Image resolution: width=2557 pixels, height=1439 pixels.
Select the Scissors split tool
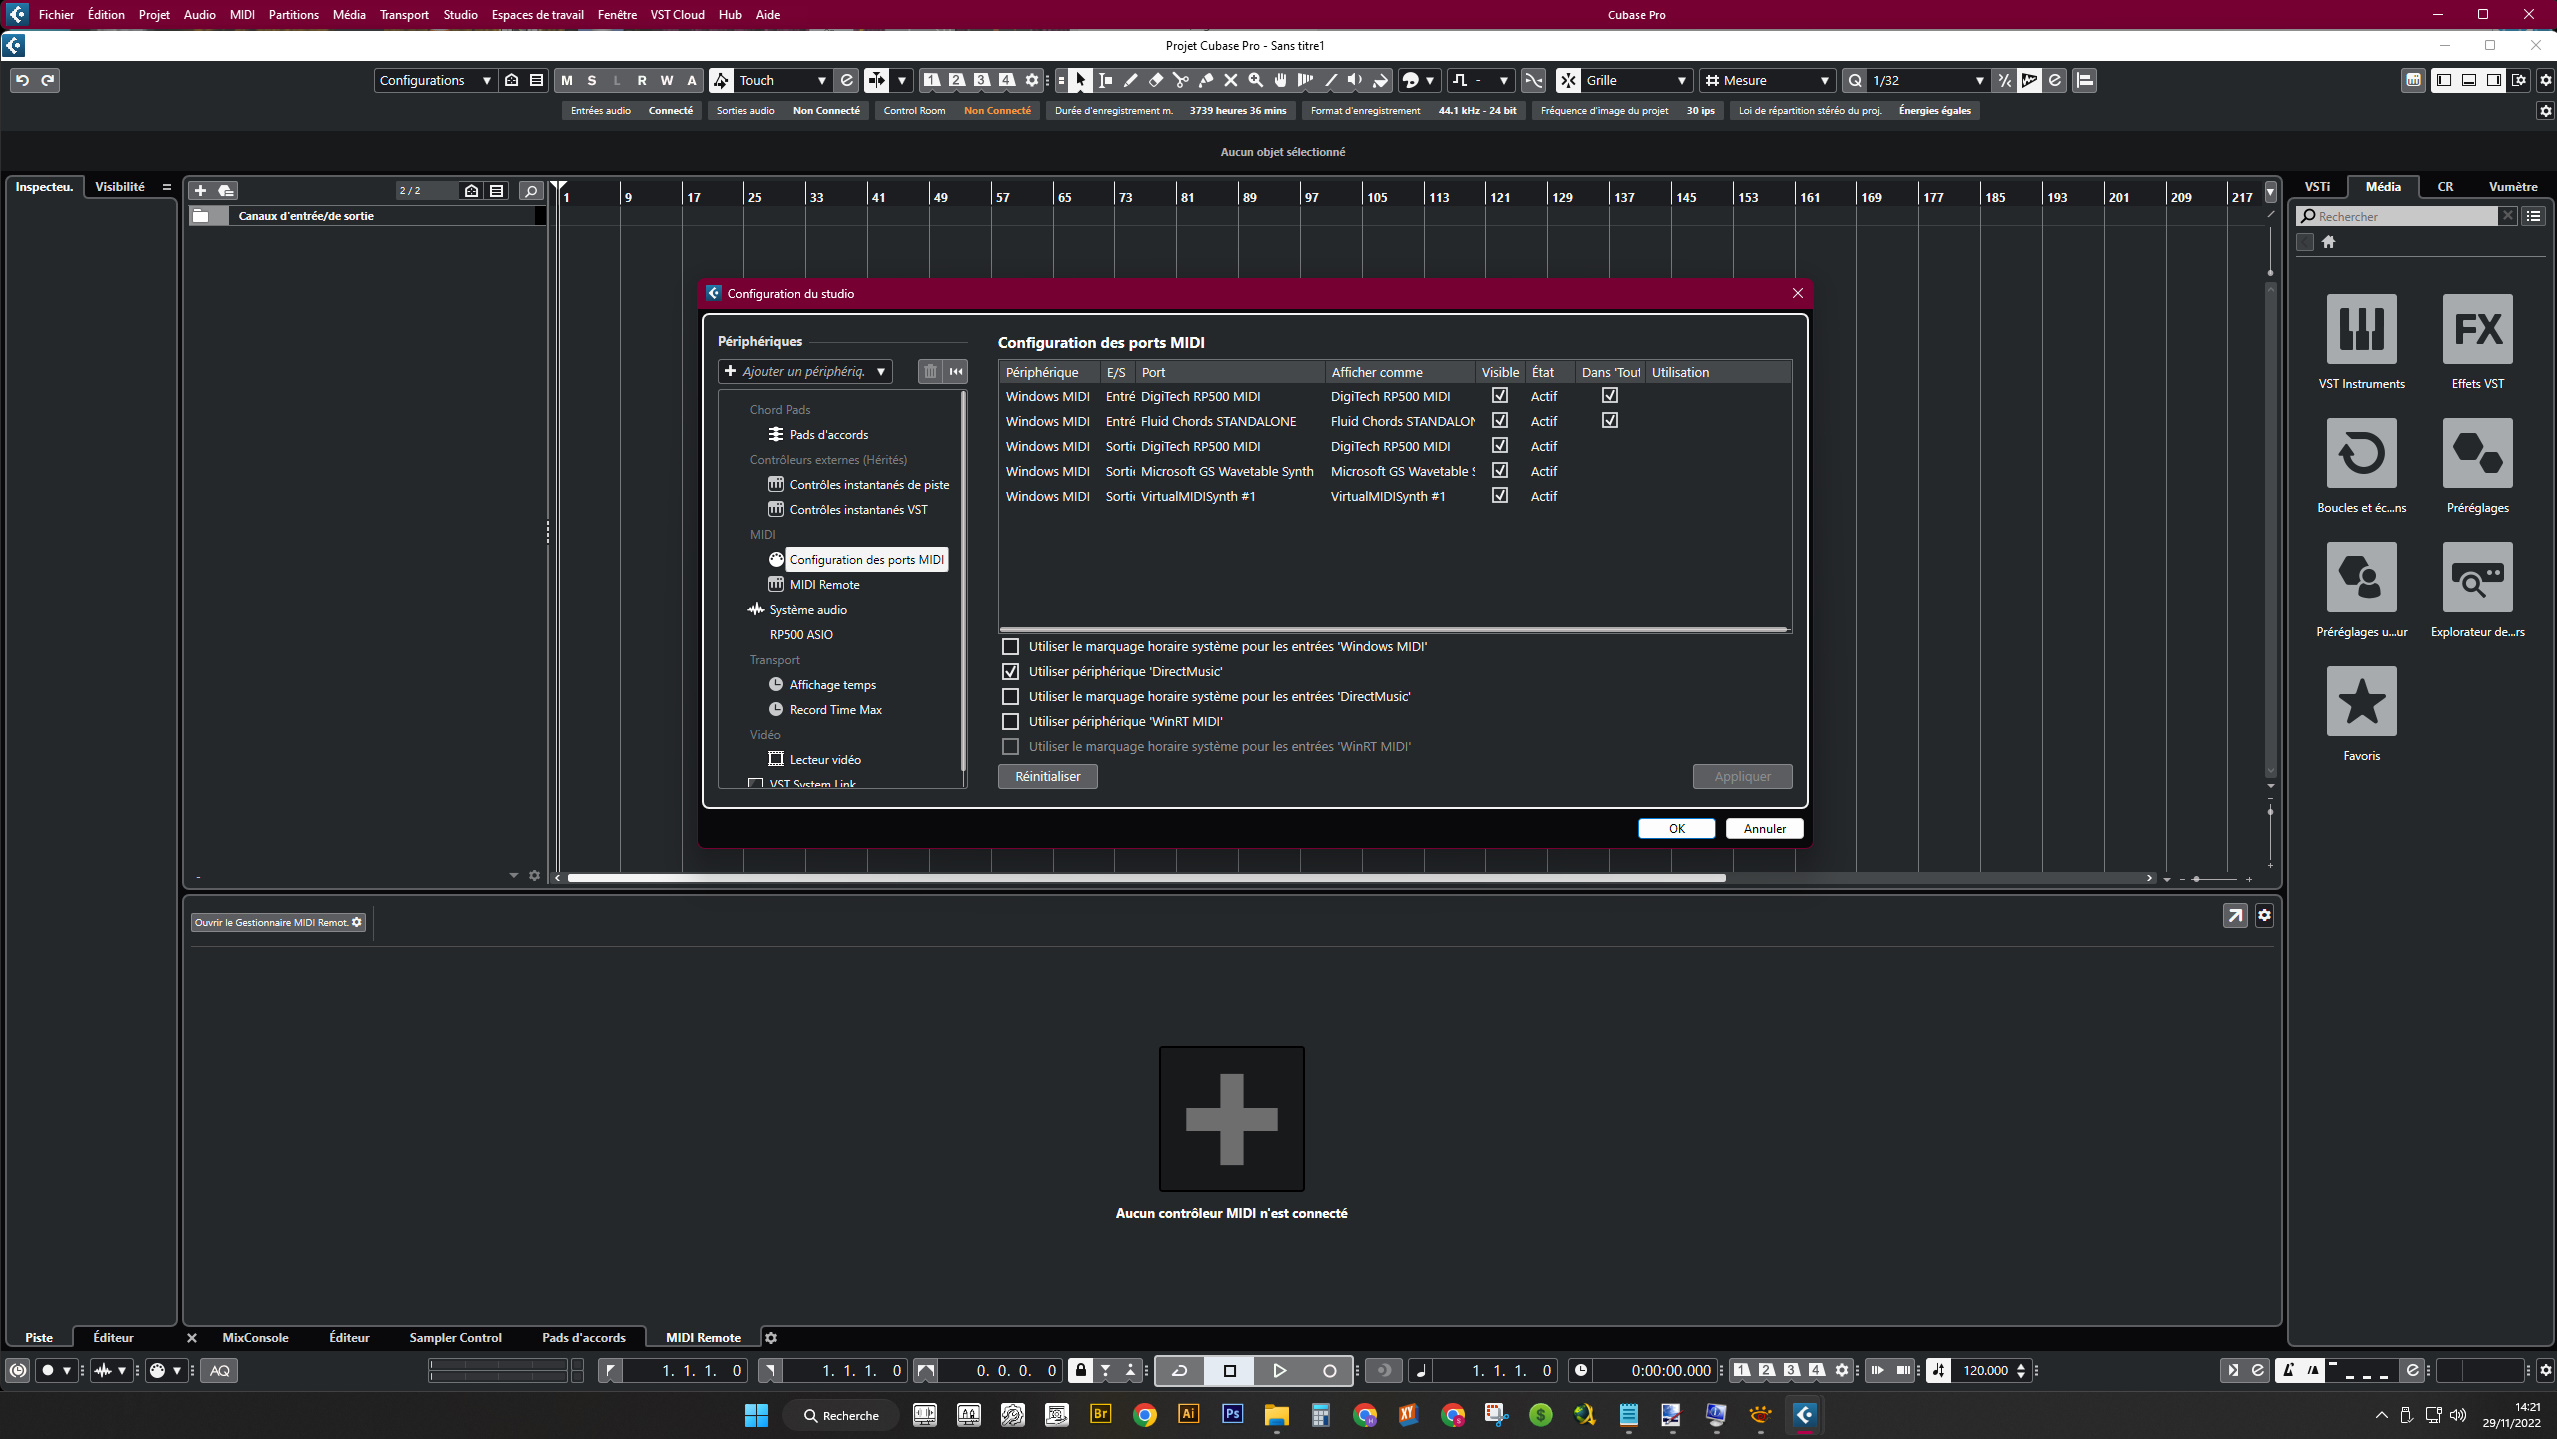tap(1180, 80)
